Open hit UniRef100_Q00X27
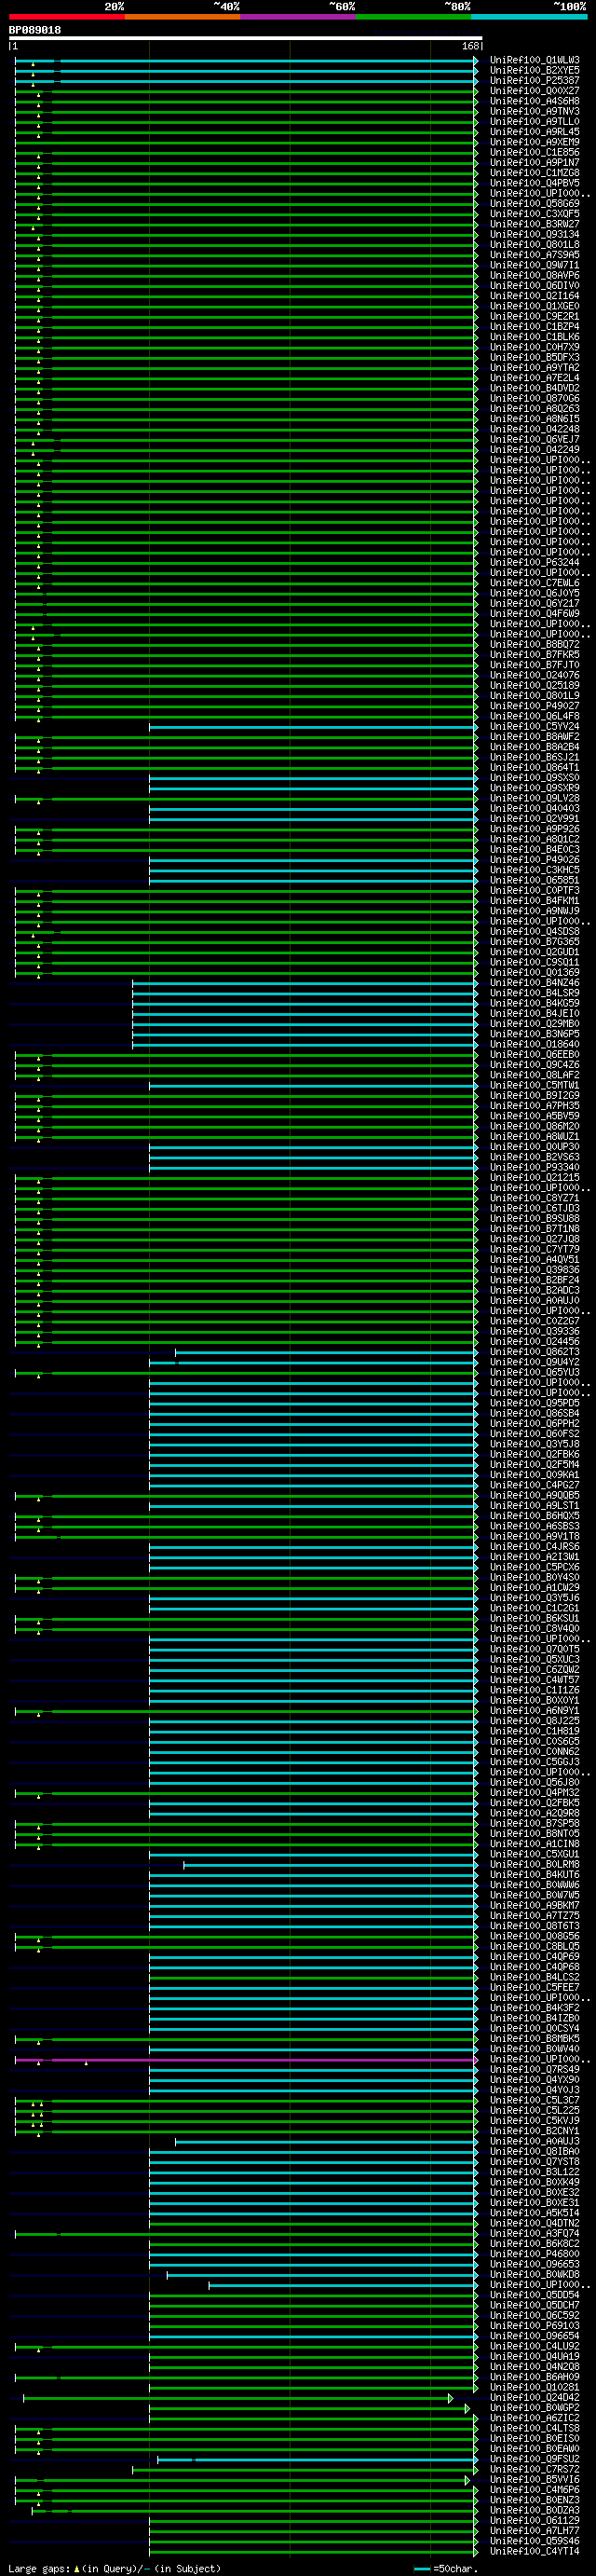The height and width of the screenshot is (2576, 596). [x=534, y=91]
